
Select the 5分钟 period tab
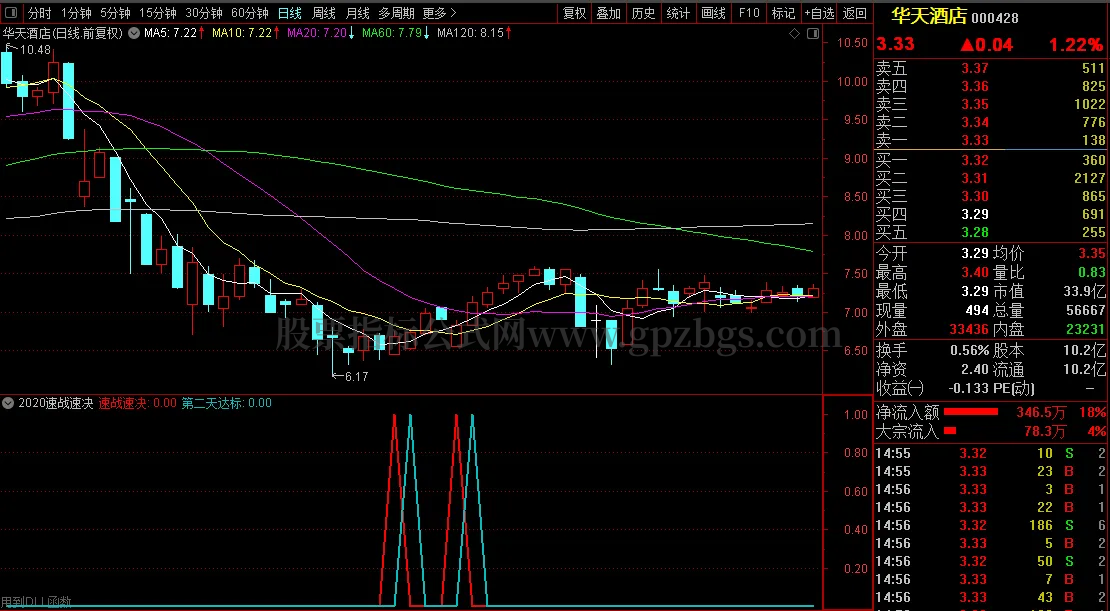click(115, 13)
